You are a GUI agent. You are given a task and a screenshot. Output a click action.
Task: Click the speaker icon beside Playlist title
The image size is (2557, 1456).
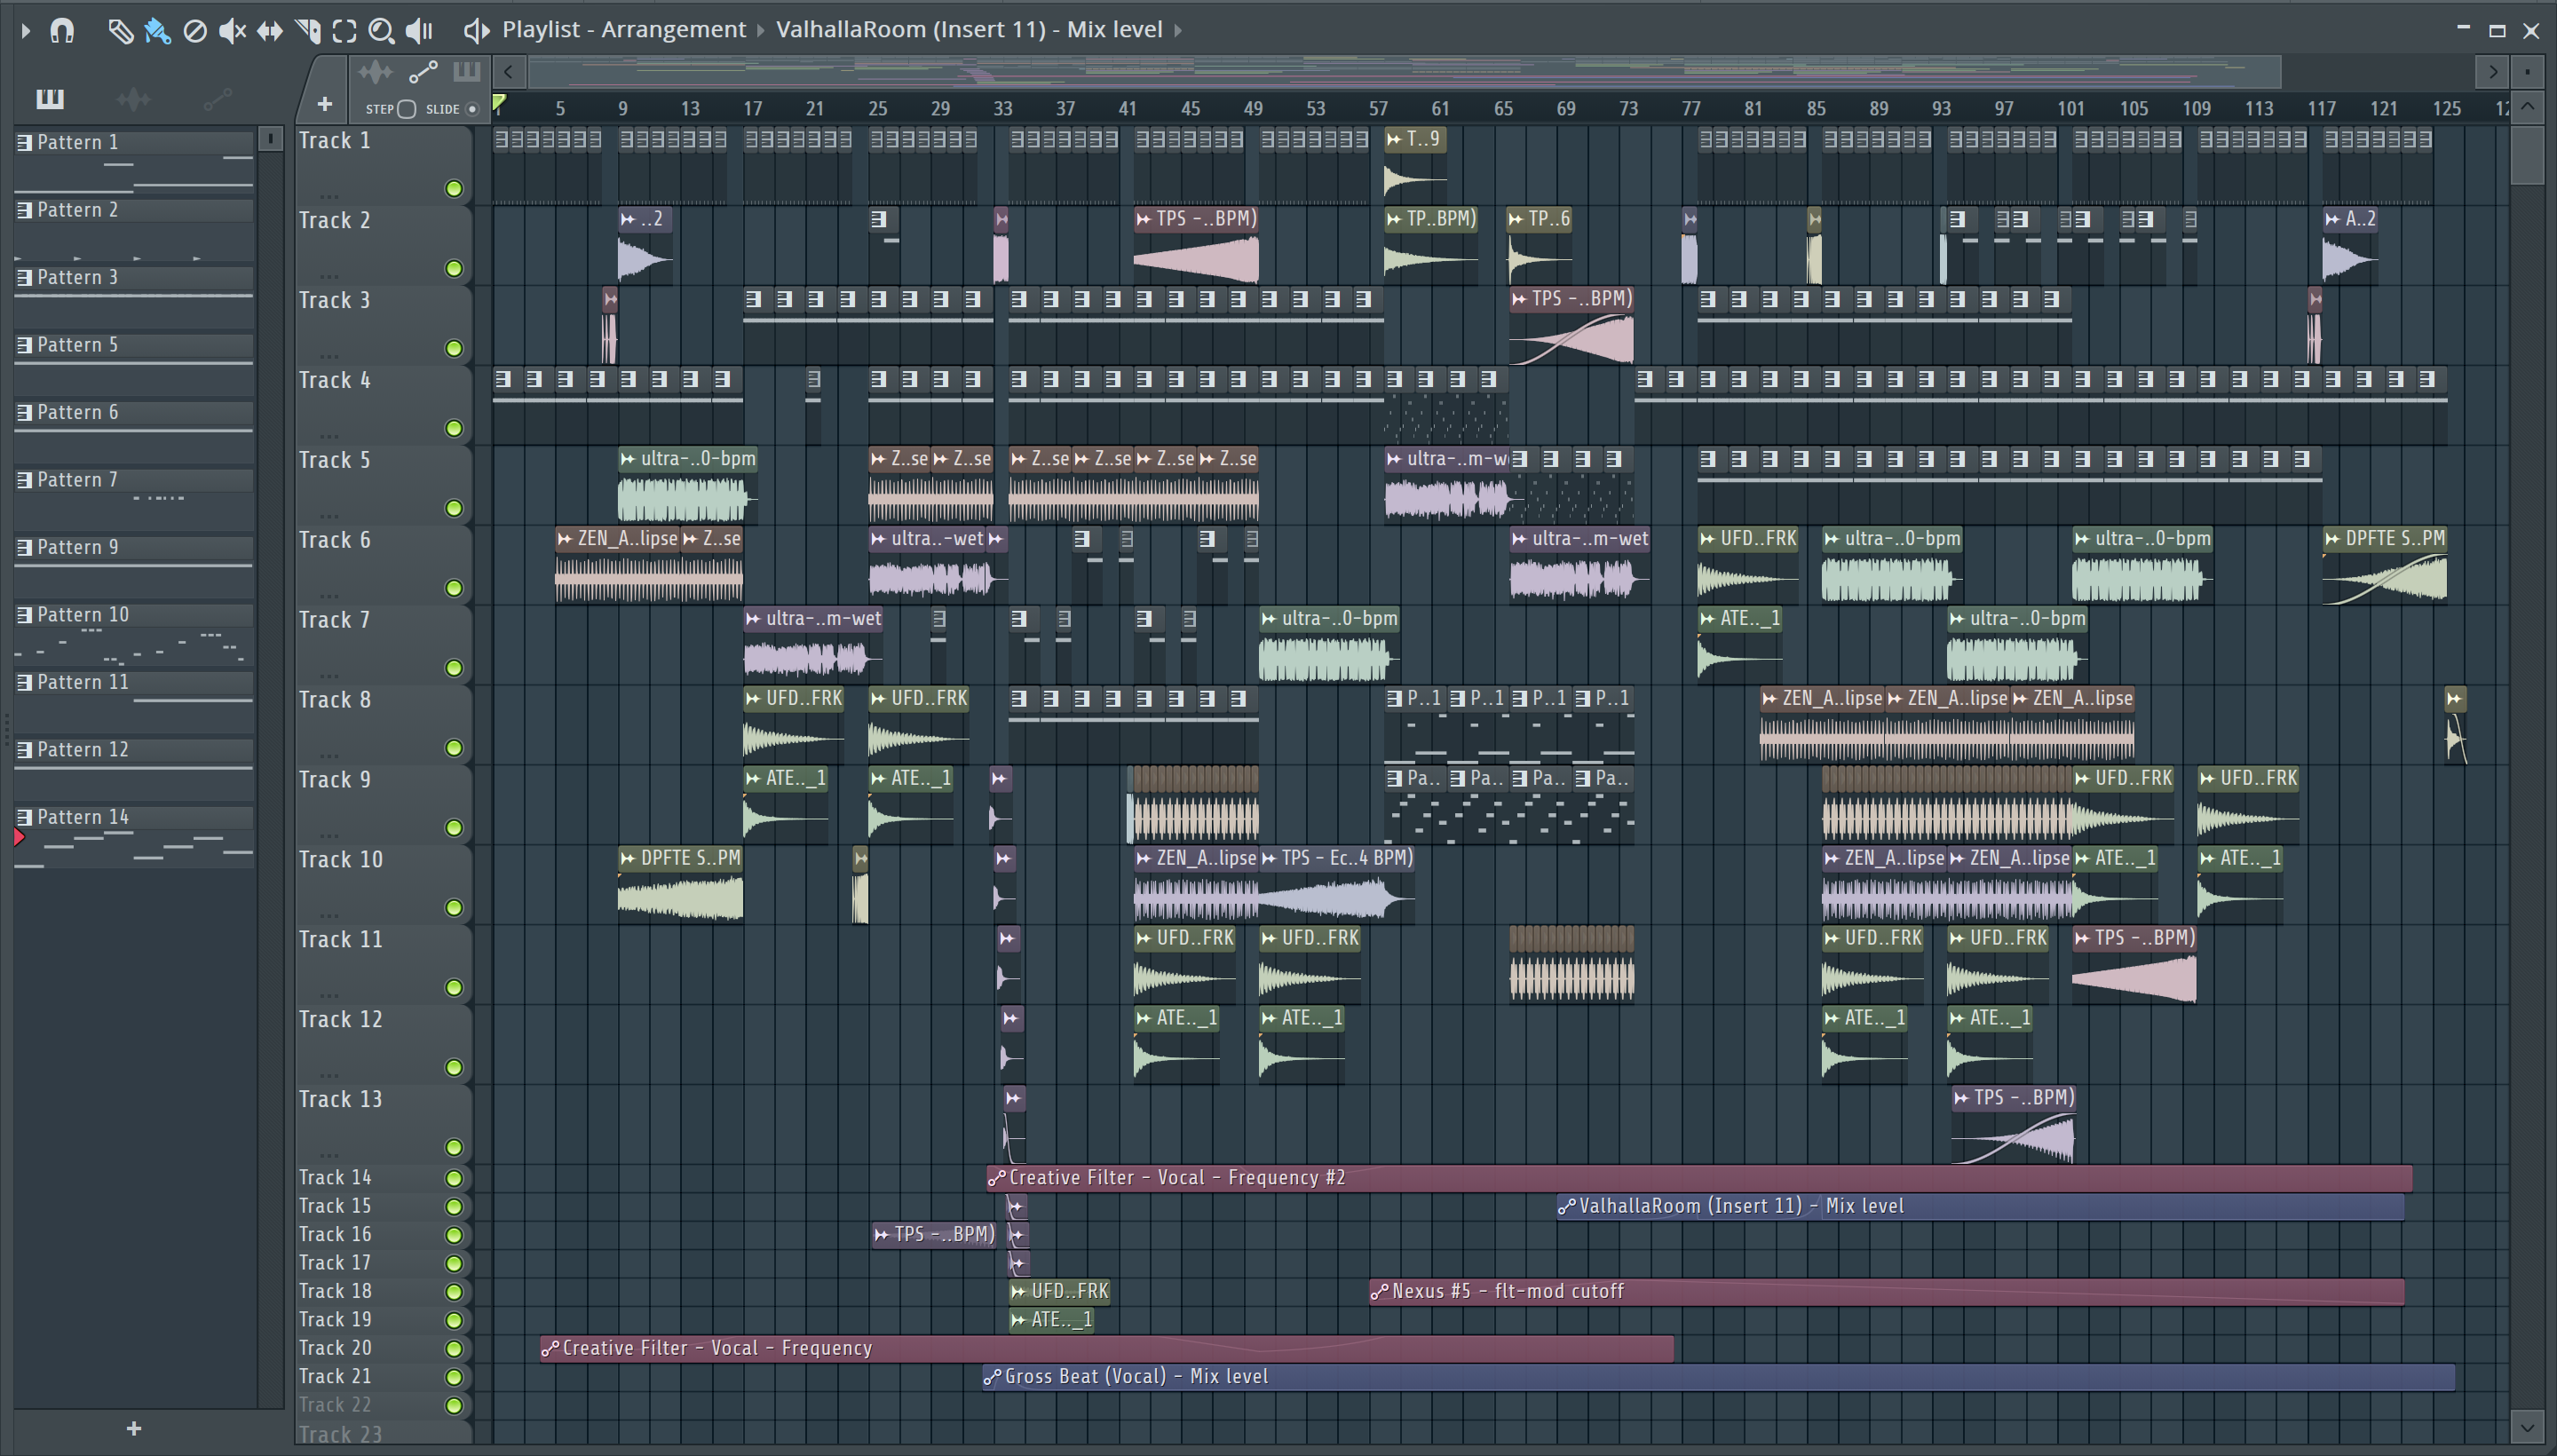coord(476,31)
